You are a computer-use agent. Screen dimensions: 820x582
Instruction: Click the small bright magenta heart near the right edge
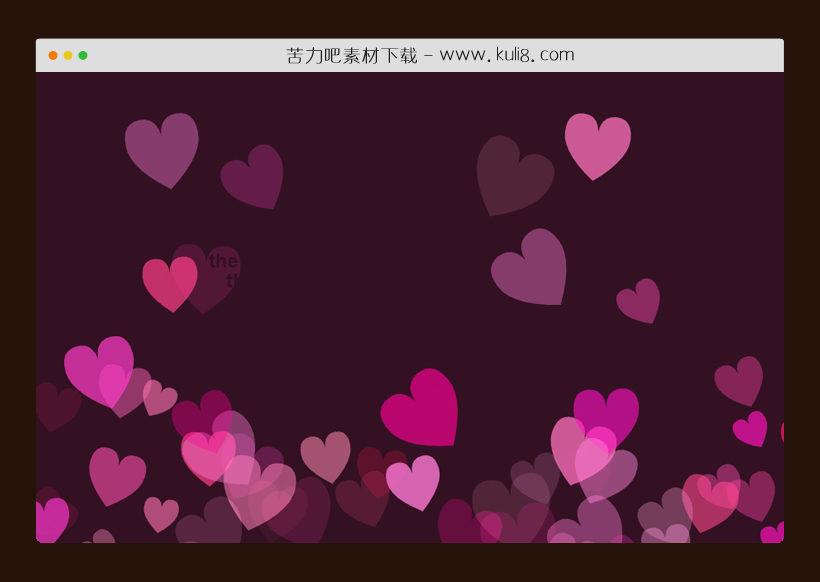pyautogui.click(x=751, y=428)
